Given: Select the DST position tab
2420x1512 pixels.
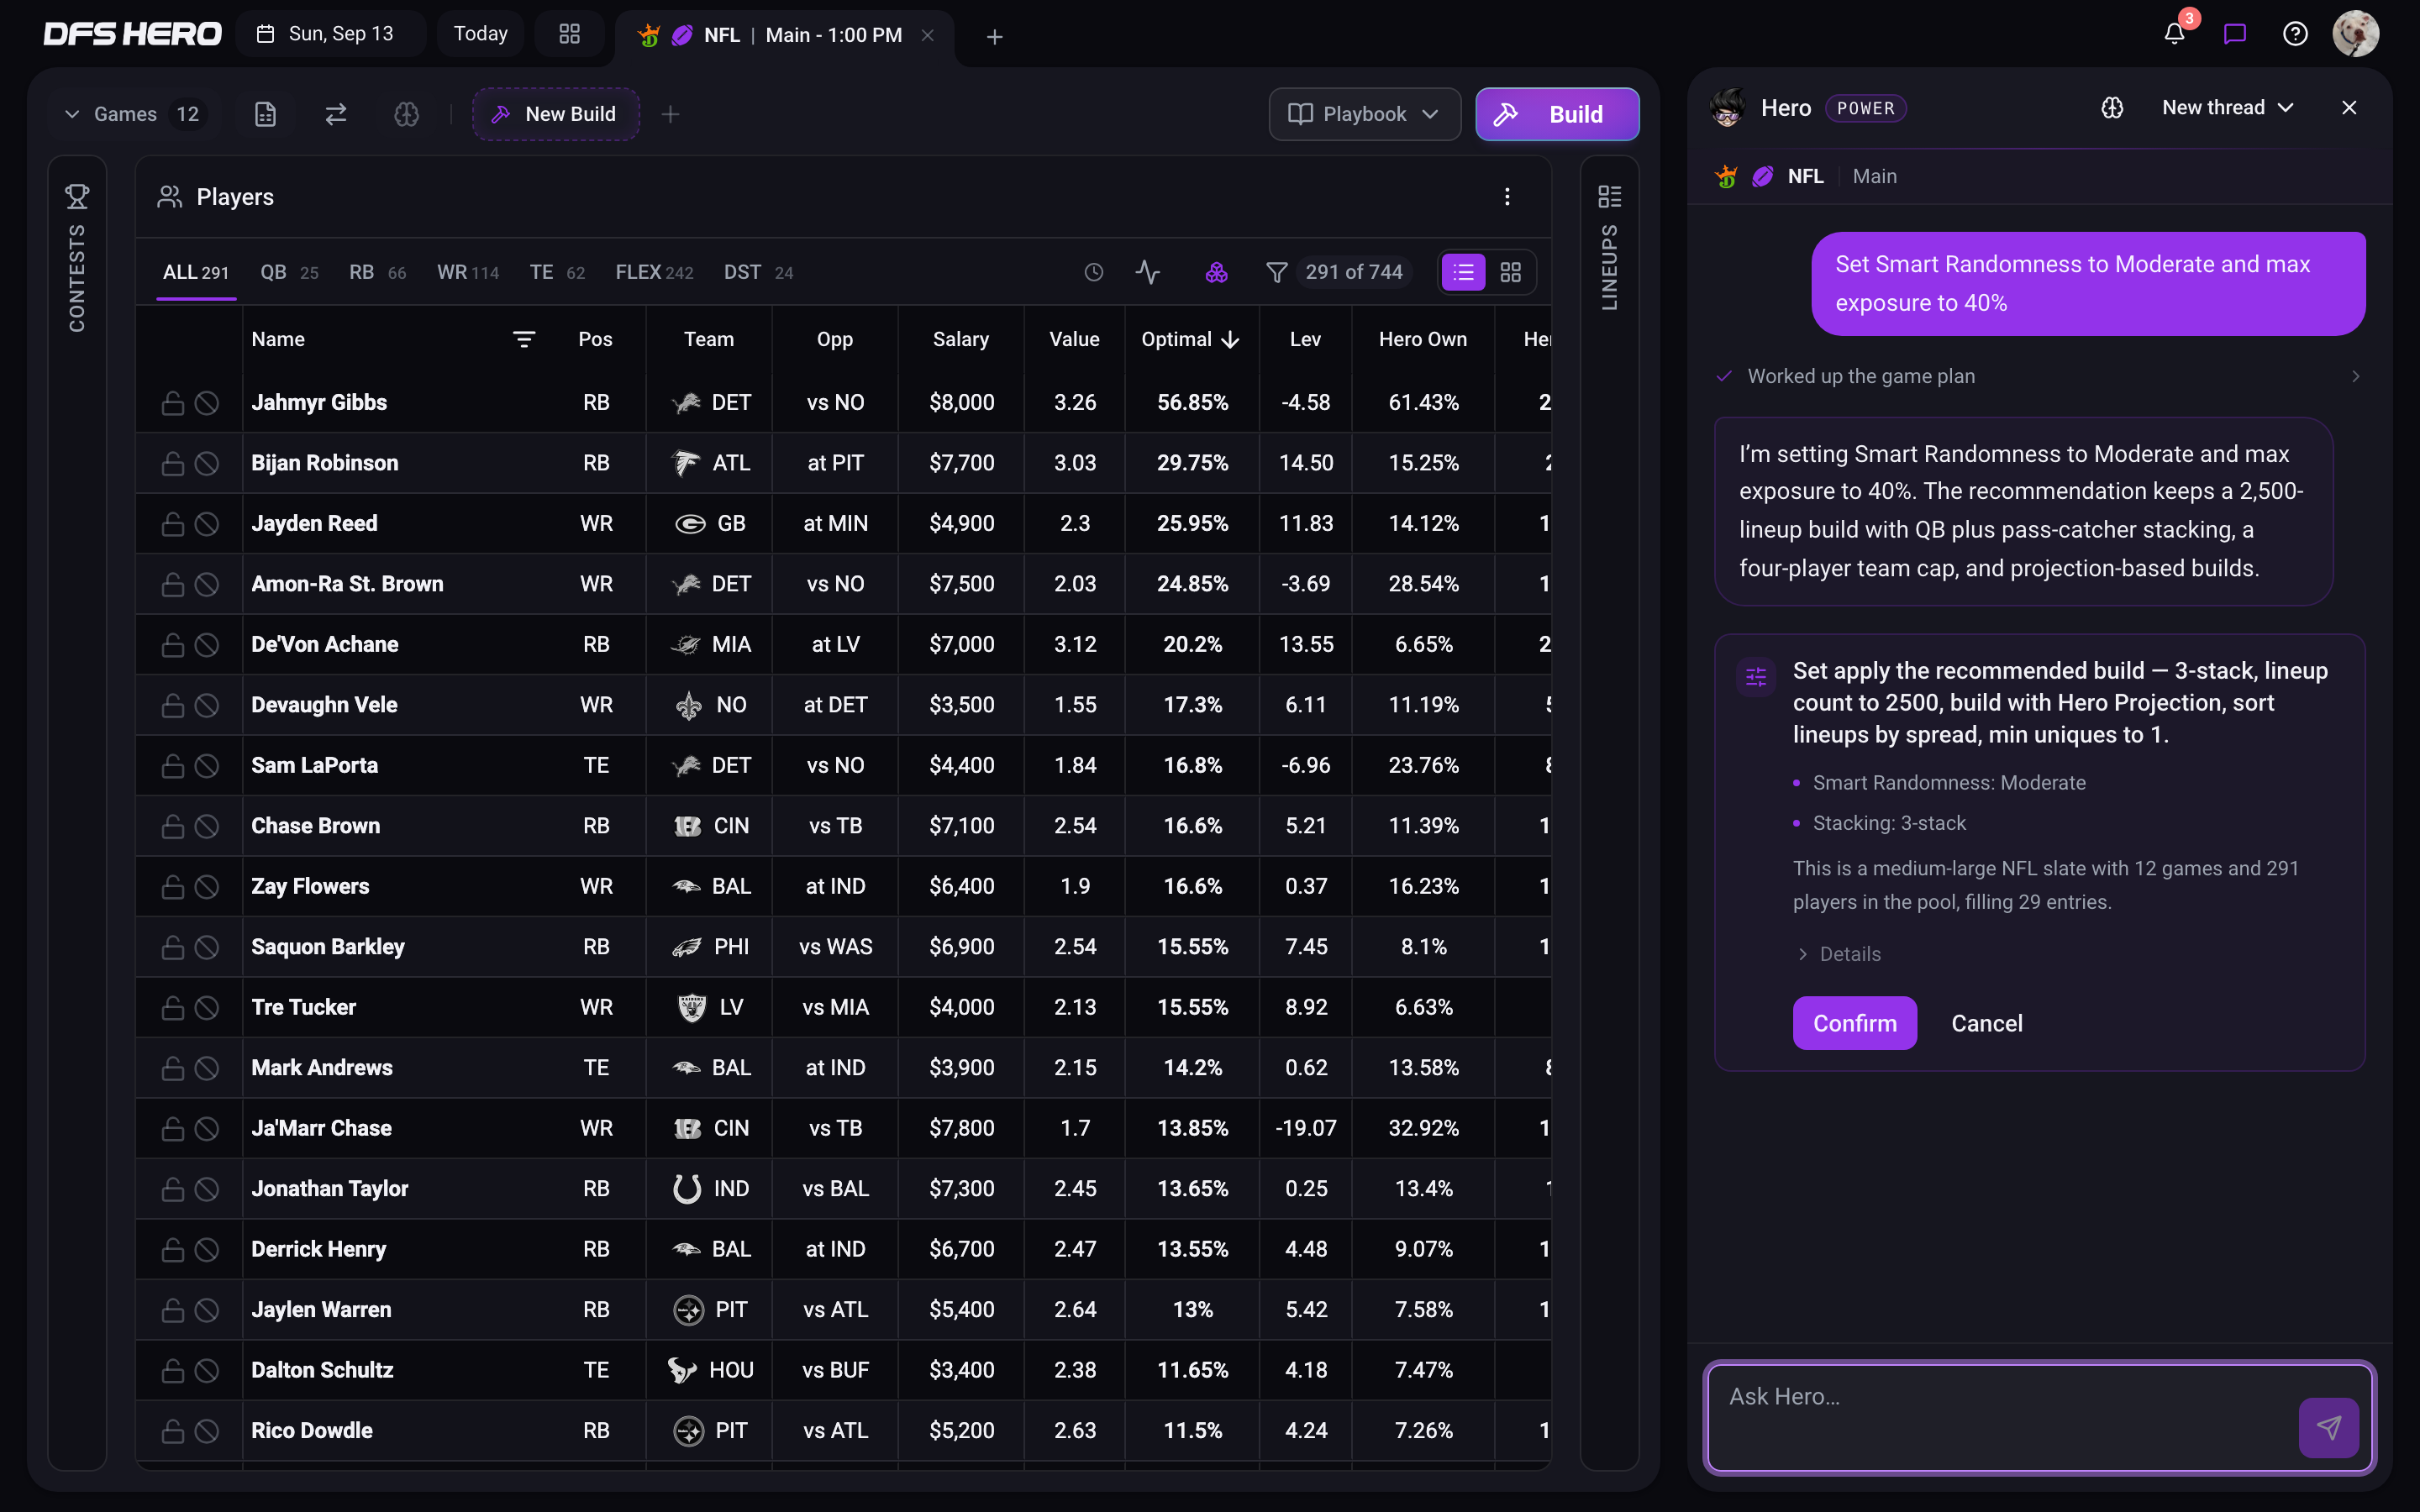Looking at the screenshot, I should [x=758, y=272].
